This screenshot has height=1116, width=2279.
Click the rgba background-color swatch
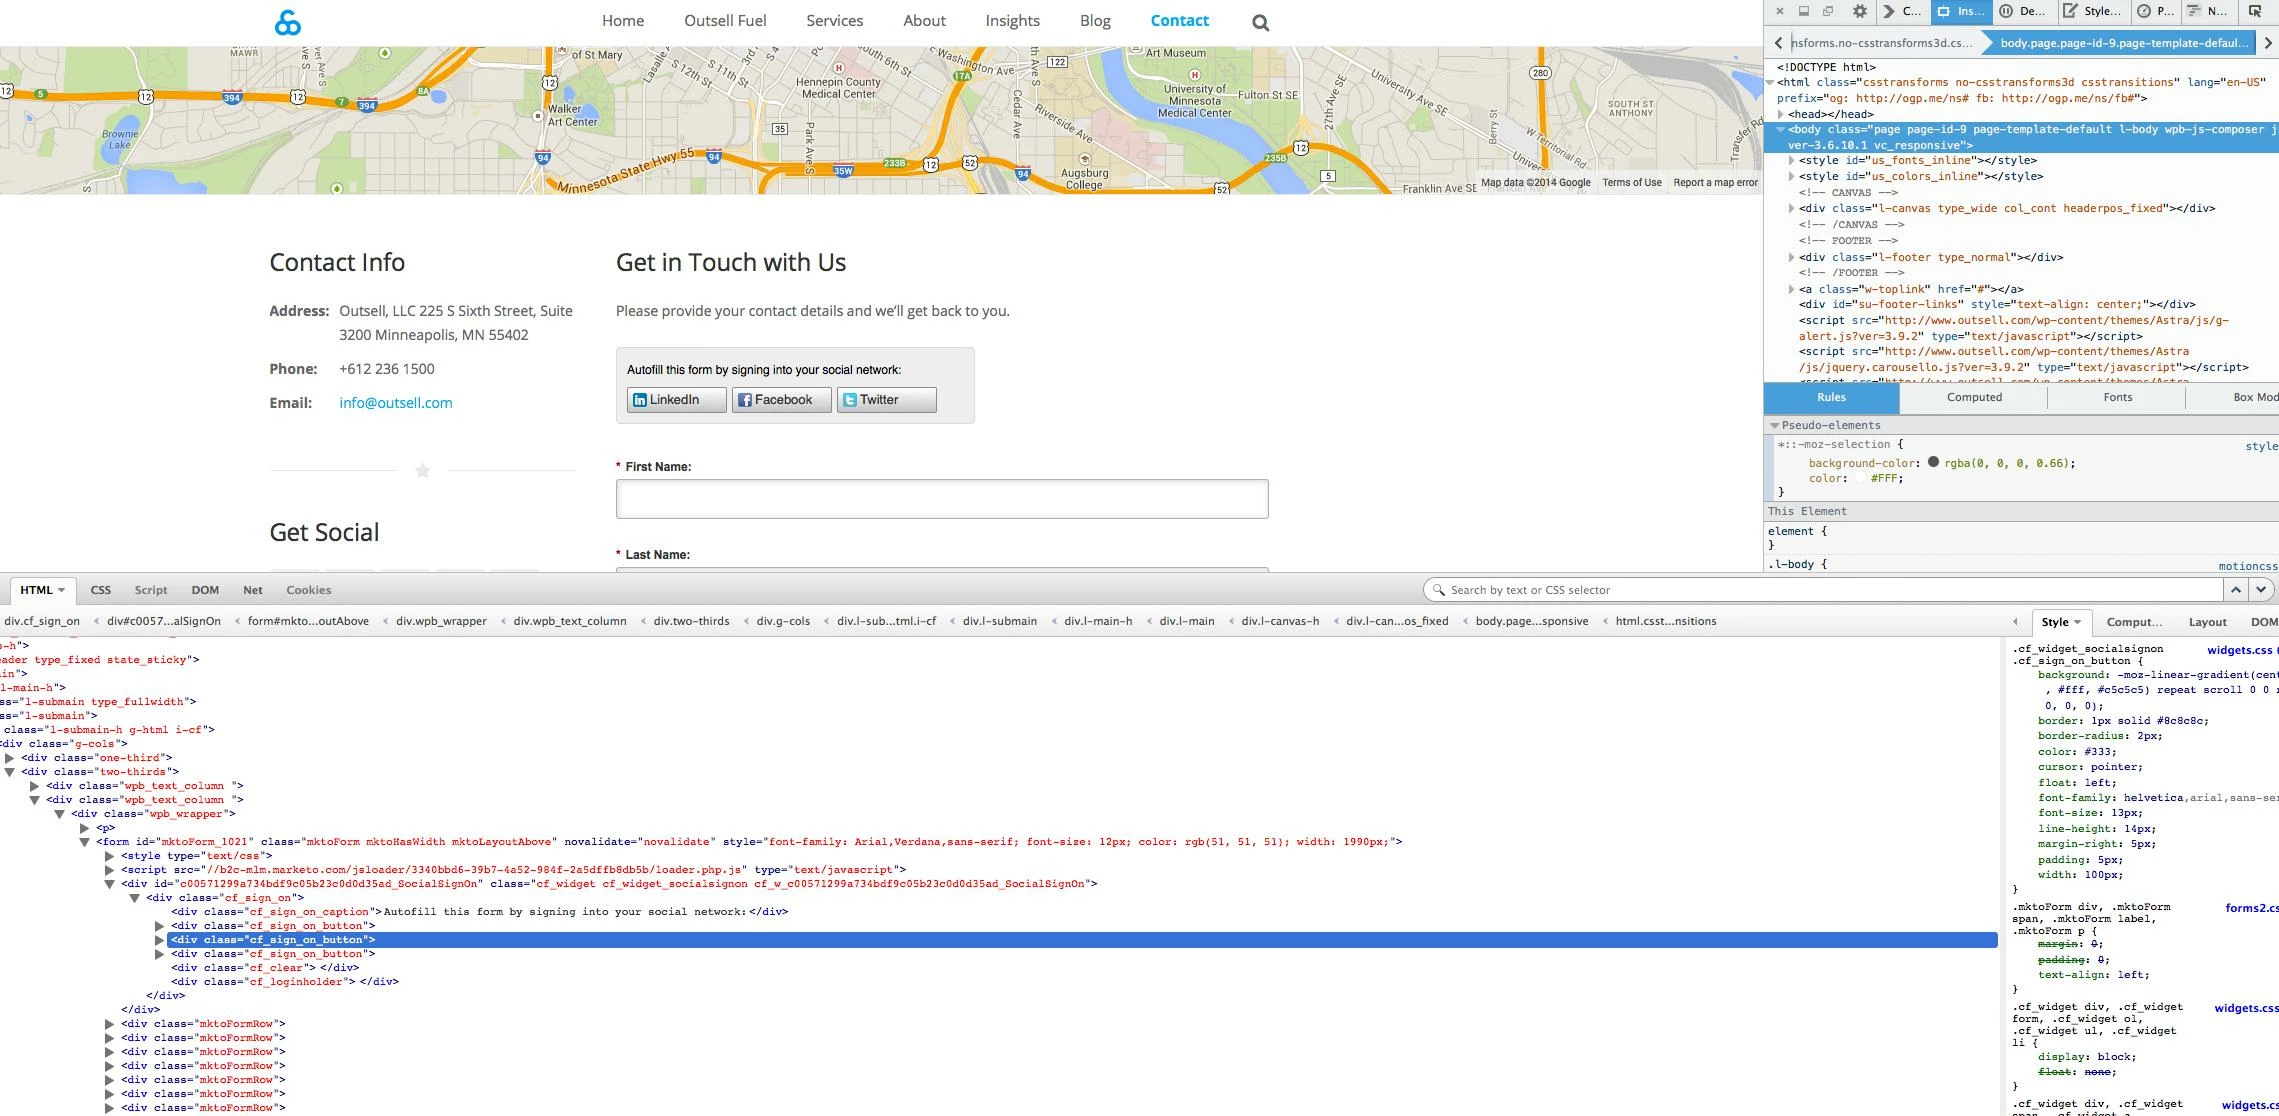click(1933, 462)
